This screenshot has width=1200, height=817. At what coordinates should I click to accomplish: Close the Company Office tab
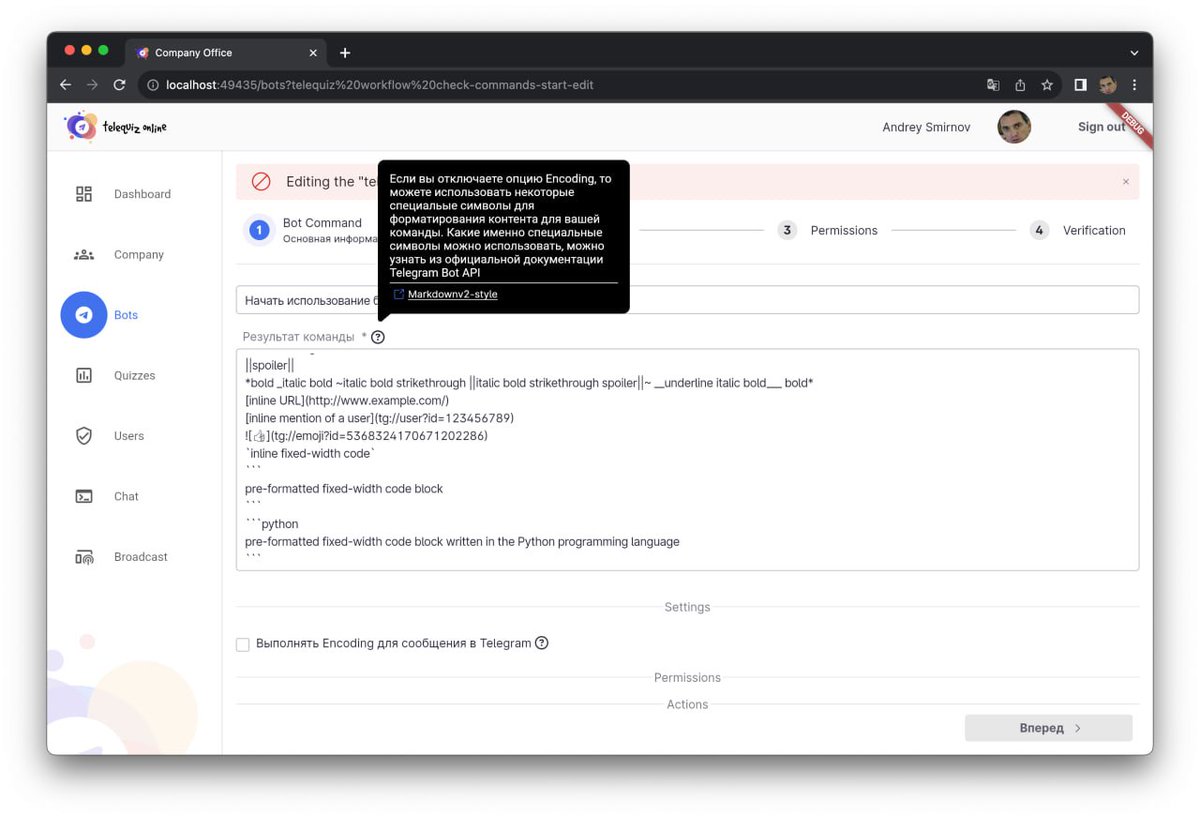313,53
